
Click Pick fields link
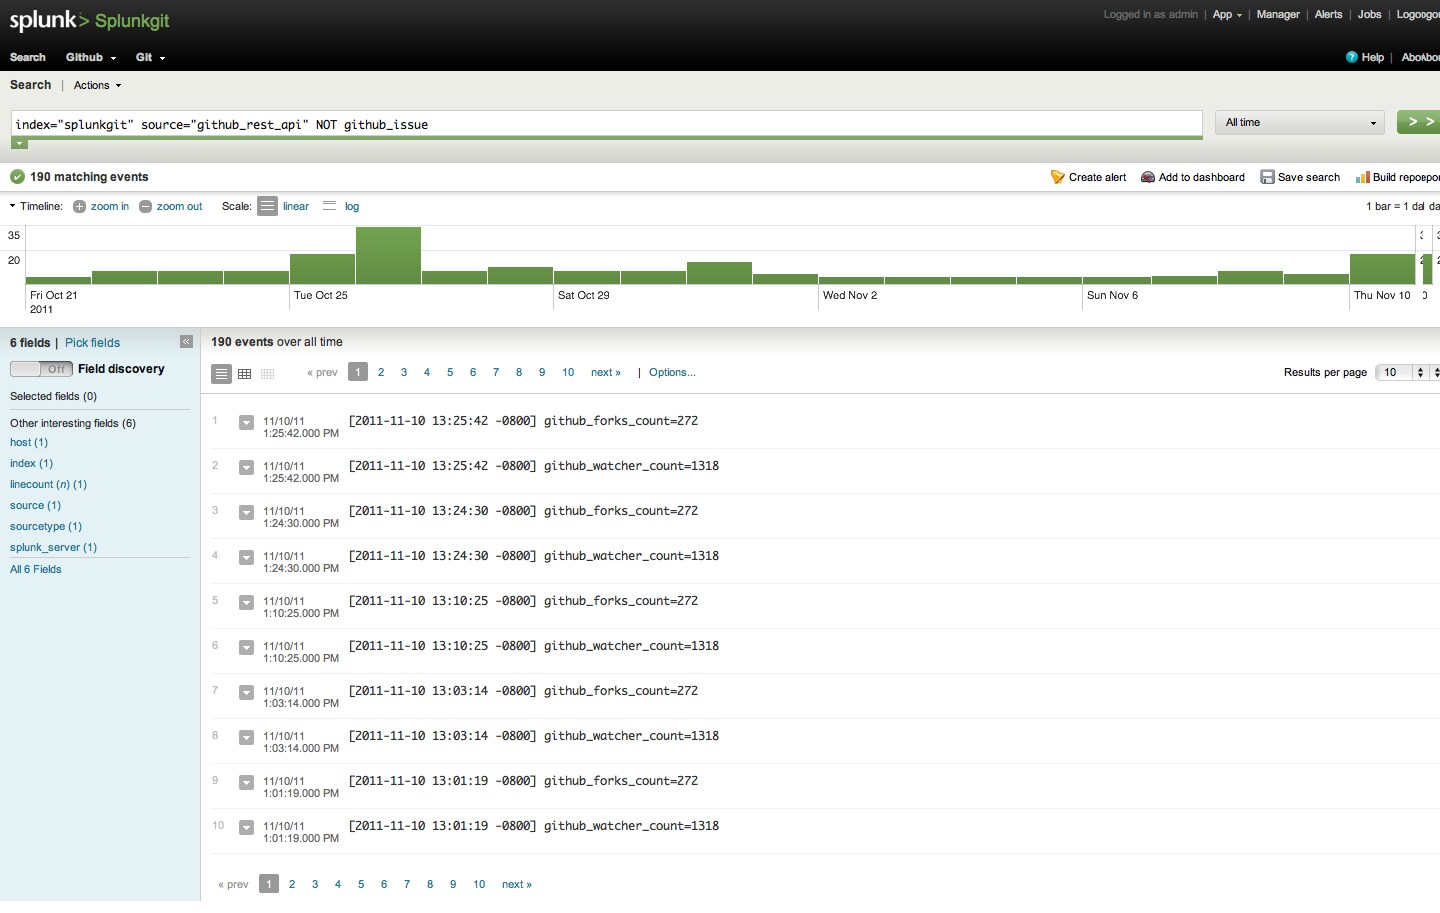[x=92, y=342]
